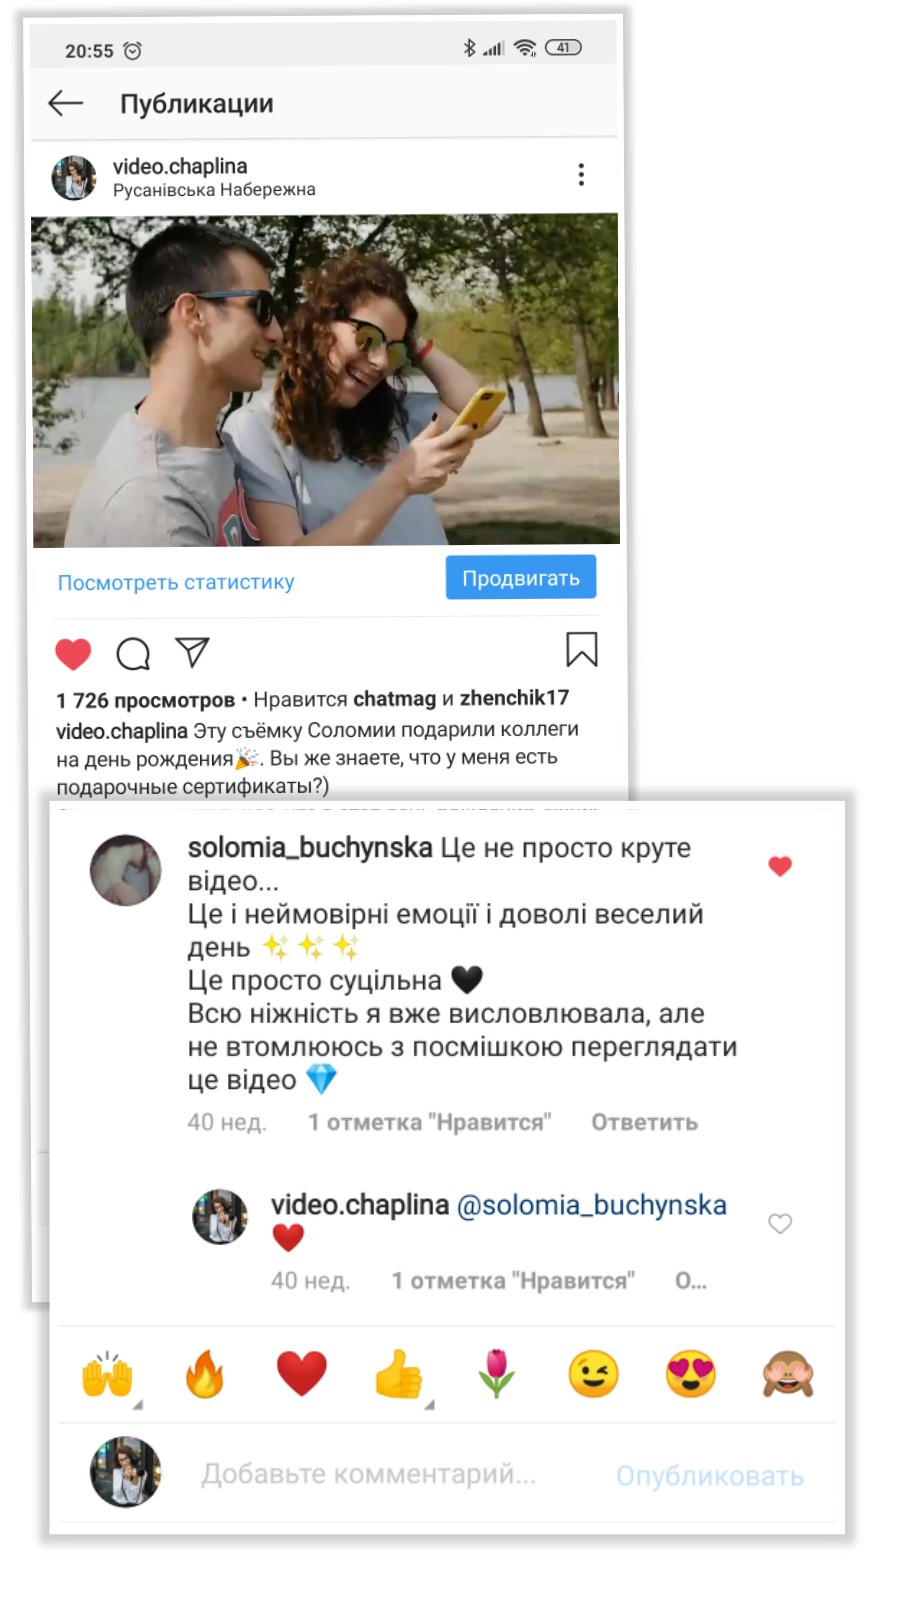Viewport: 900px width, 1600px height.
Task: Share the post with the paper plane icon
Action: [x=192, y=652]
